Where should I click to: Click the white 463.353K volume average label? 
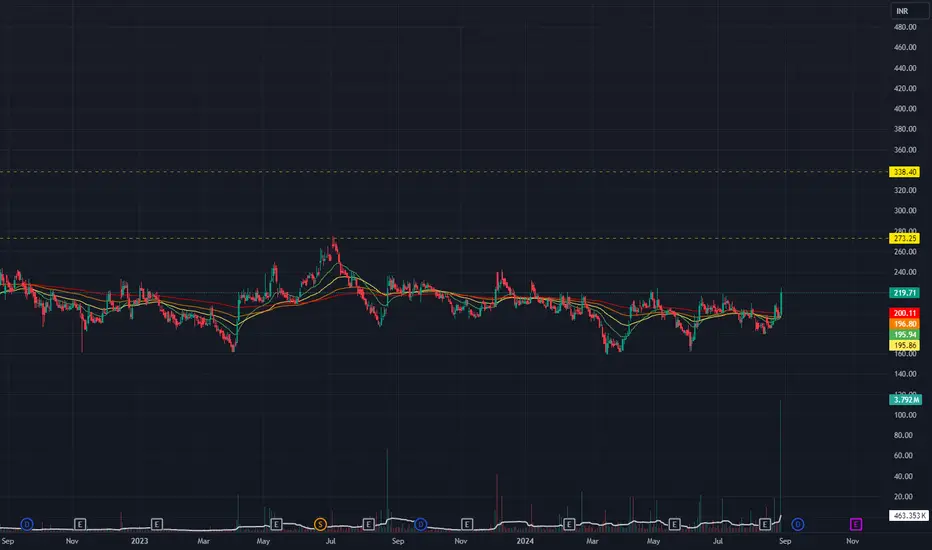tap(909, 516)
